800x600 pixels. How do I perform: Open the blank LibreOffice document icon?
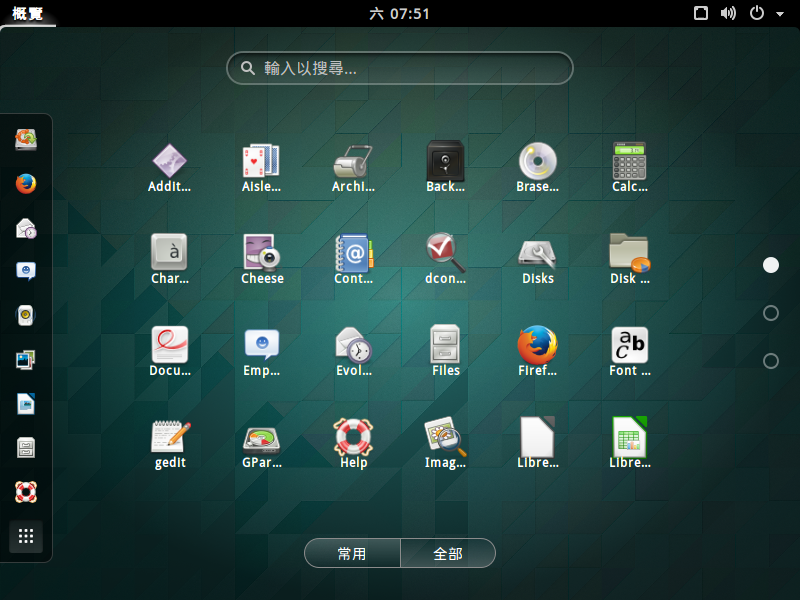[537, 437]
